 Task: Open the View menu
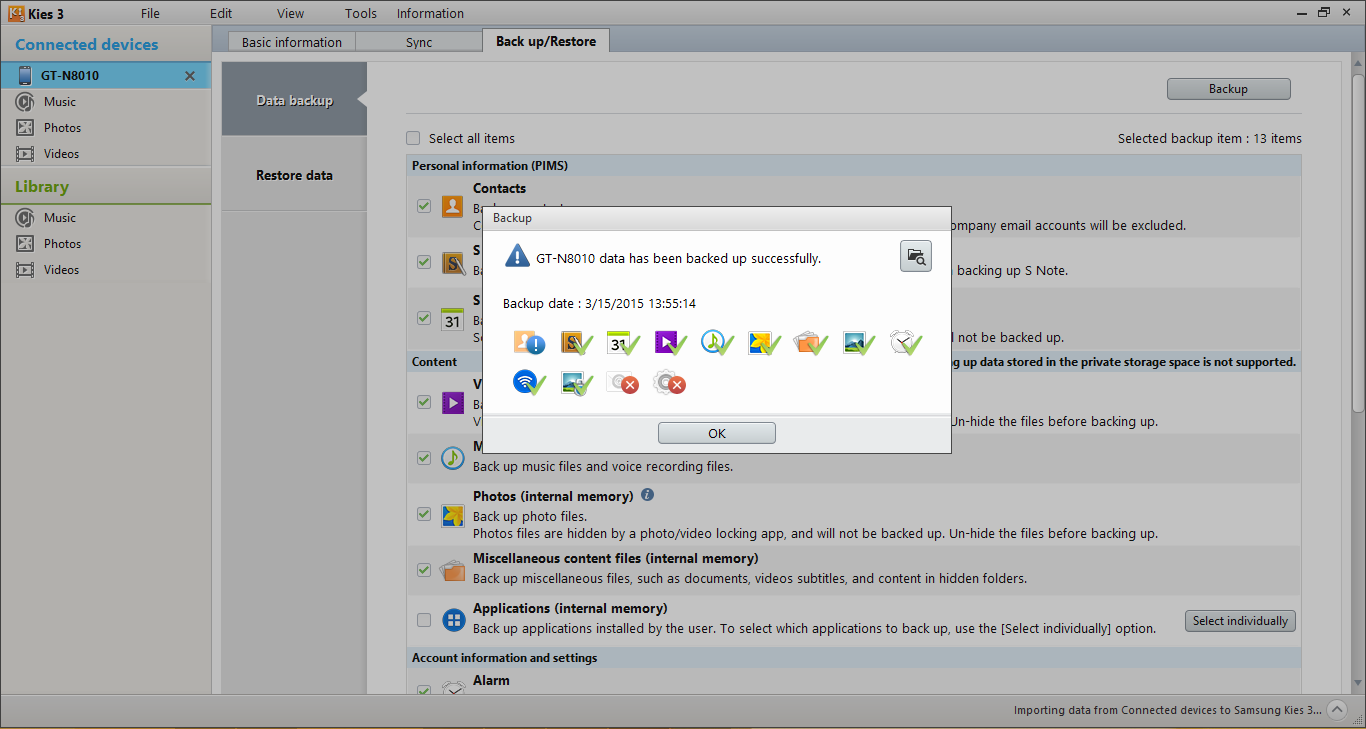tap(291, 13)
